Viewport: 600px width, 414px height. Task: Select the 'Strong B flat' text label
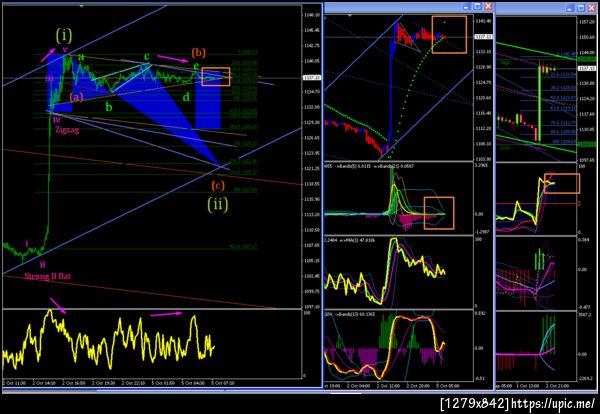(x=47, y=276)
